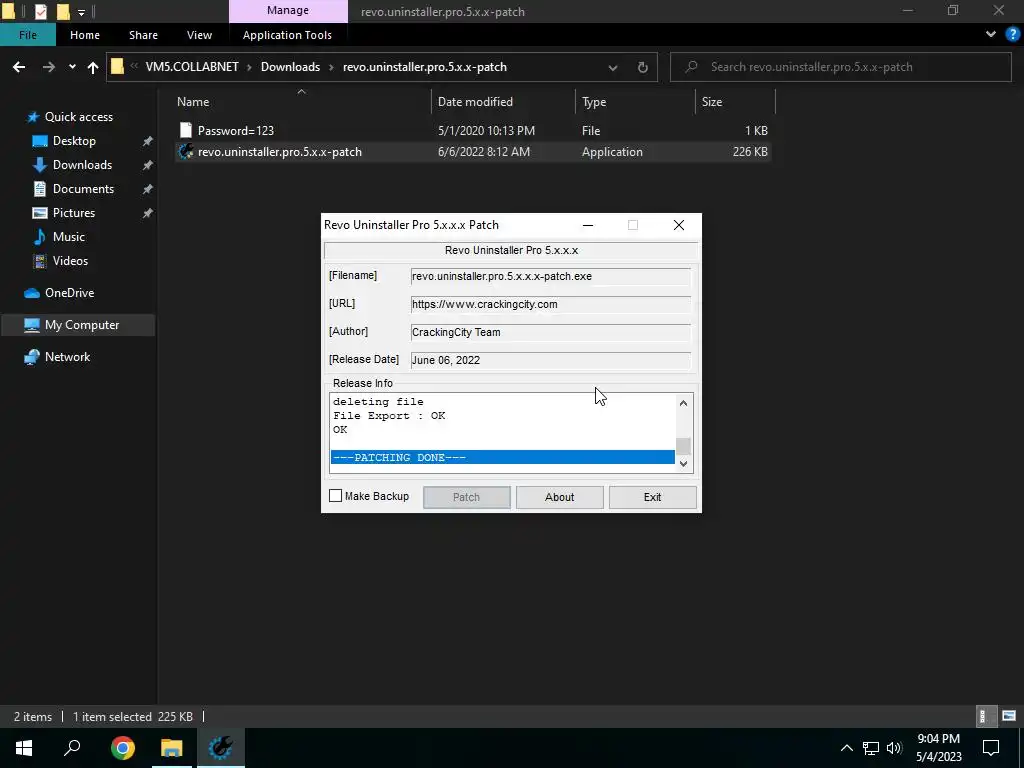Image resolution: width=1024 pixels, height=768 pixels.
Task: Open recent locations dropdown arrow
Action: click(x=72, y=67)
